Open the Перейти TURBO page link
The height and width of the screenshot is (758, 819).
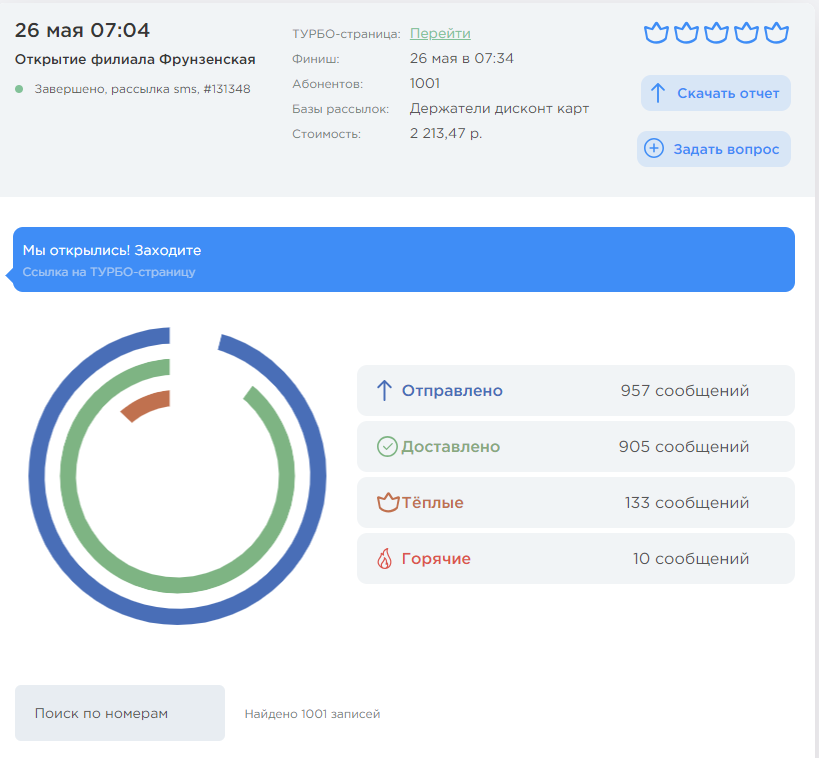click(440, 33)
